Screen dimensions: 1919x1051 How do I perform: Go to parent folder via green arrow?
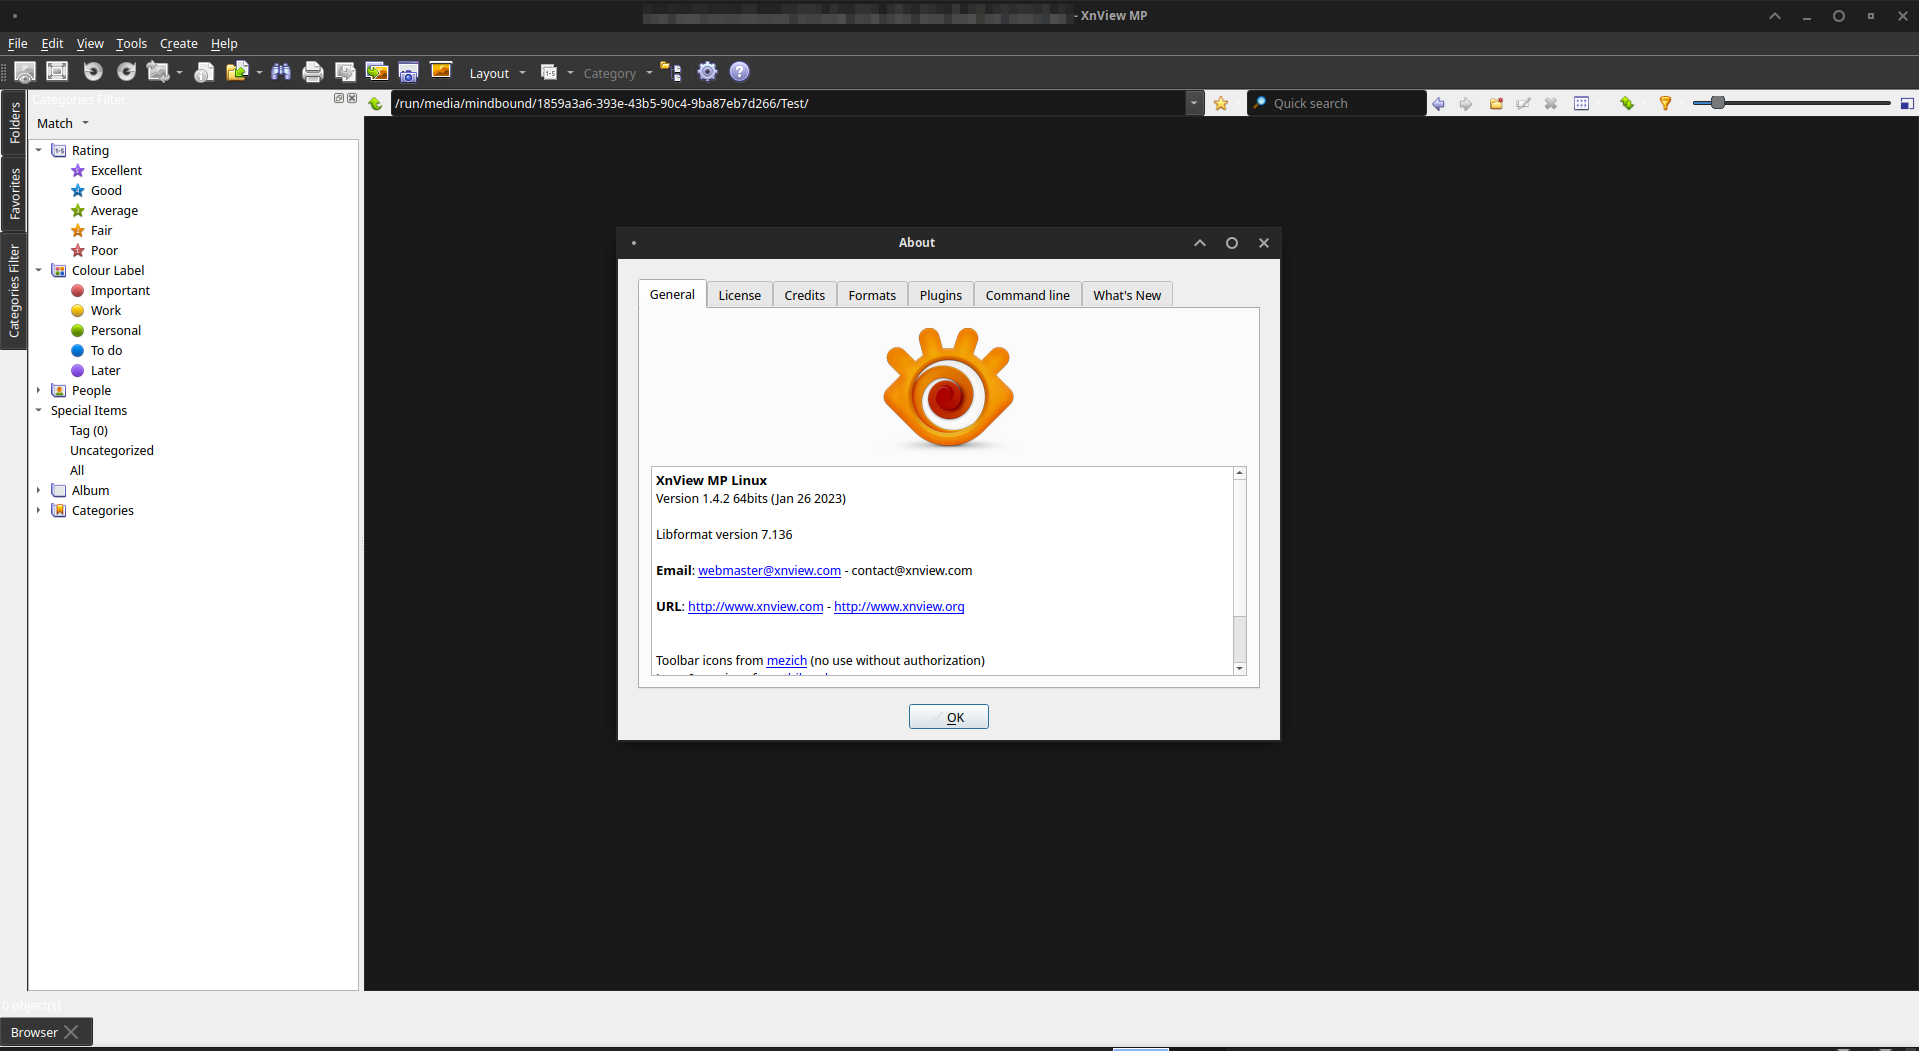click(375, 103)
